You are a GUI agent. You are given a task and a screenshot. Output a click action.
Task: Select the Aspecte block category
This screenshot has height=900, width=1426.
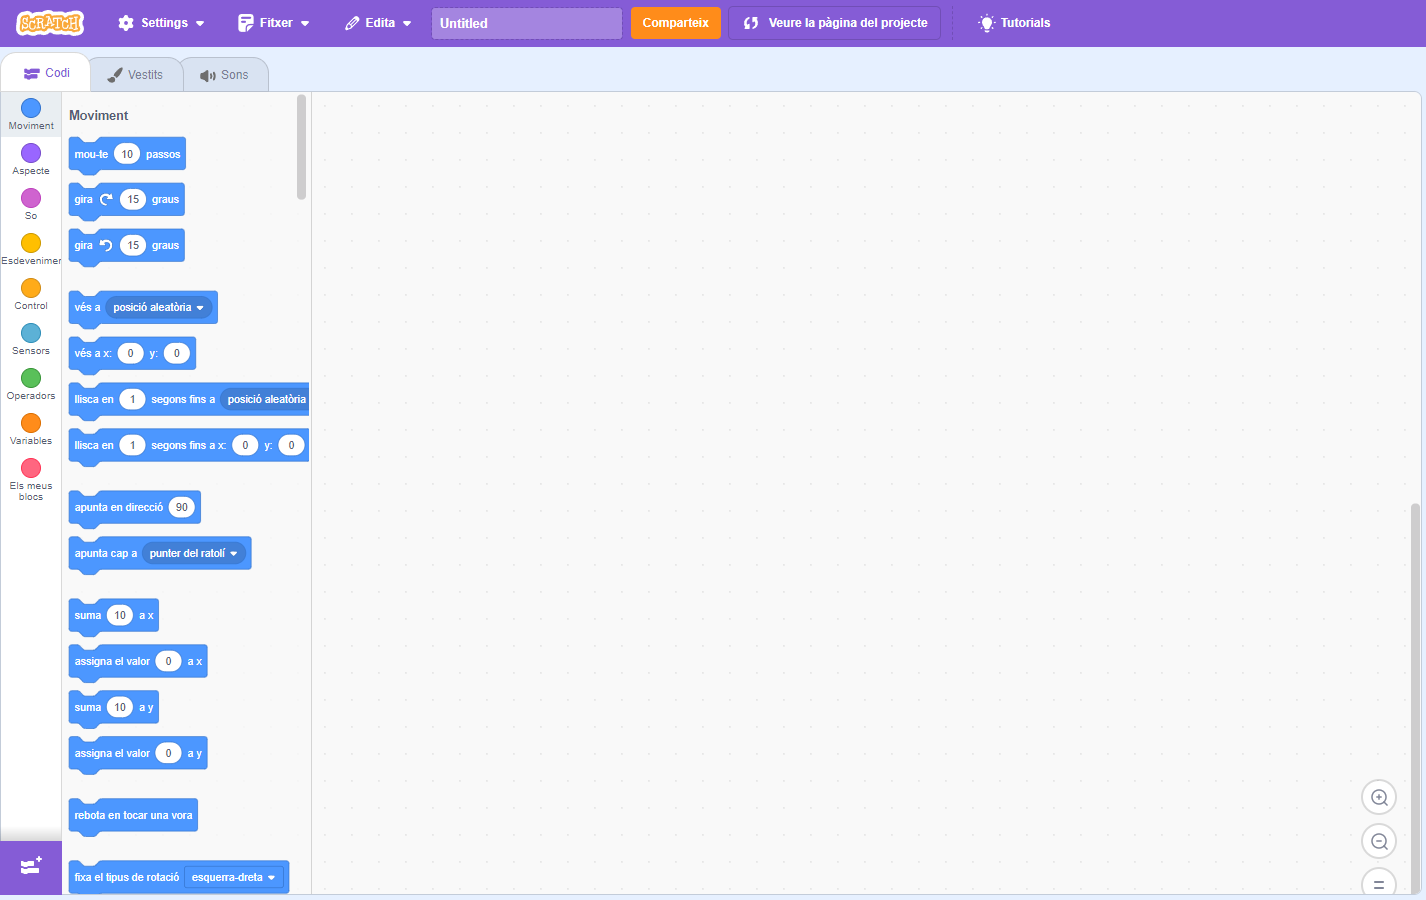tap(31, 158)
